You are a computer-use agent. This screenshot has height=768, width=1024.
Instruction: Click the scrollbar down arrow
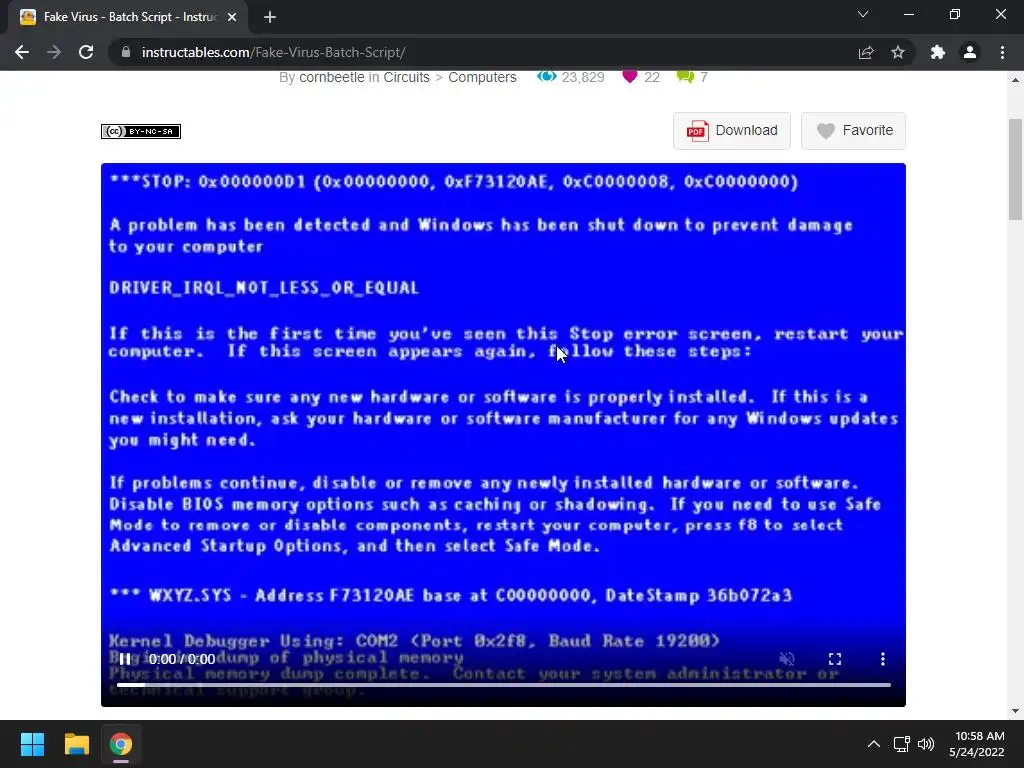tap(1015, 711)
